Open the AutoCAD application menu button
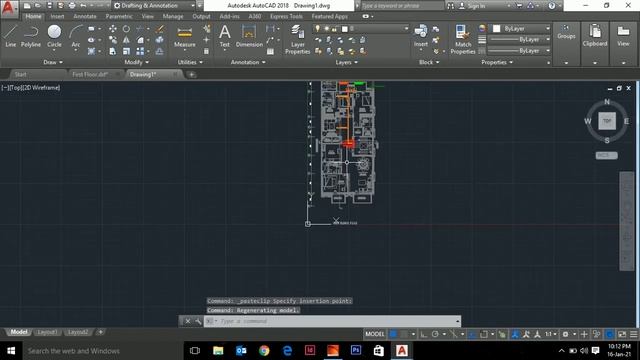The width and height of the screenshot is (640, 360). point(9,8)
